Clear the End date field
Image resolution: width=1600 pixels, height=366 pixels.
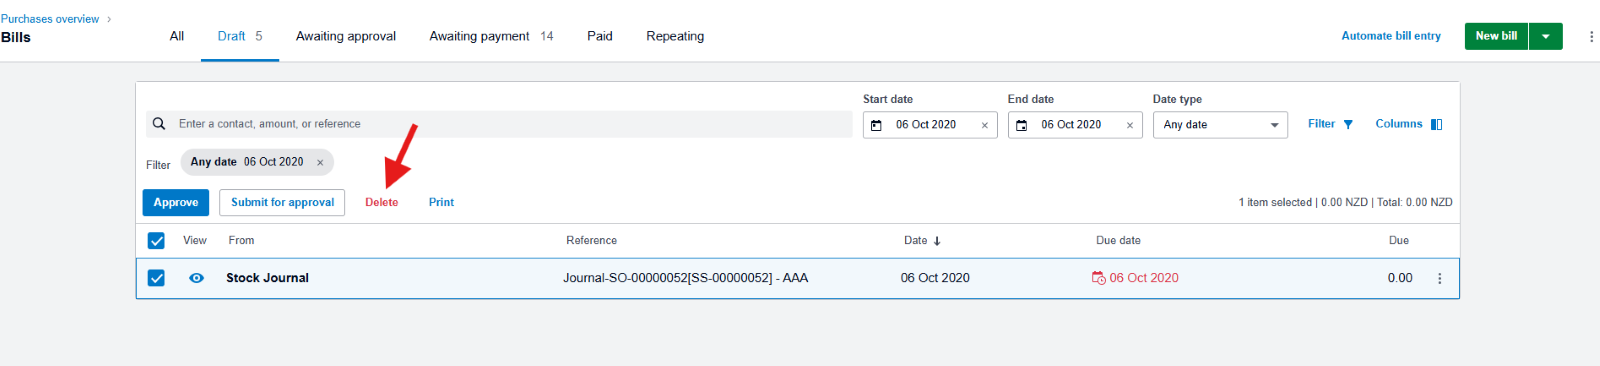pos(1130,125)
